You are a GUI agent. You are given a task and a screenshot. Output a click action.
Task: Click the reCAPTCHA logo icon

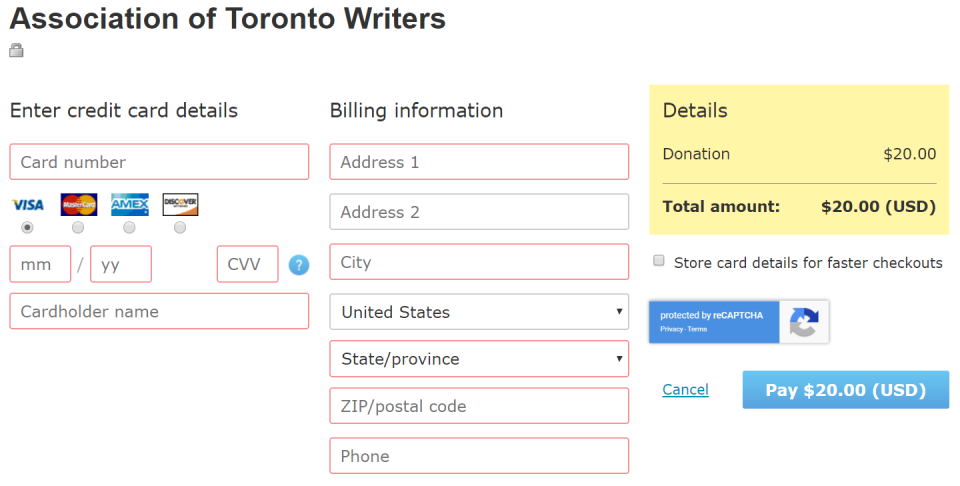pyautogui.click(x=804, y=322)
